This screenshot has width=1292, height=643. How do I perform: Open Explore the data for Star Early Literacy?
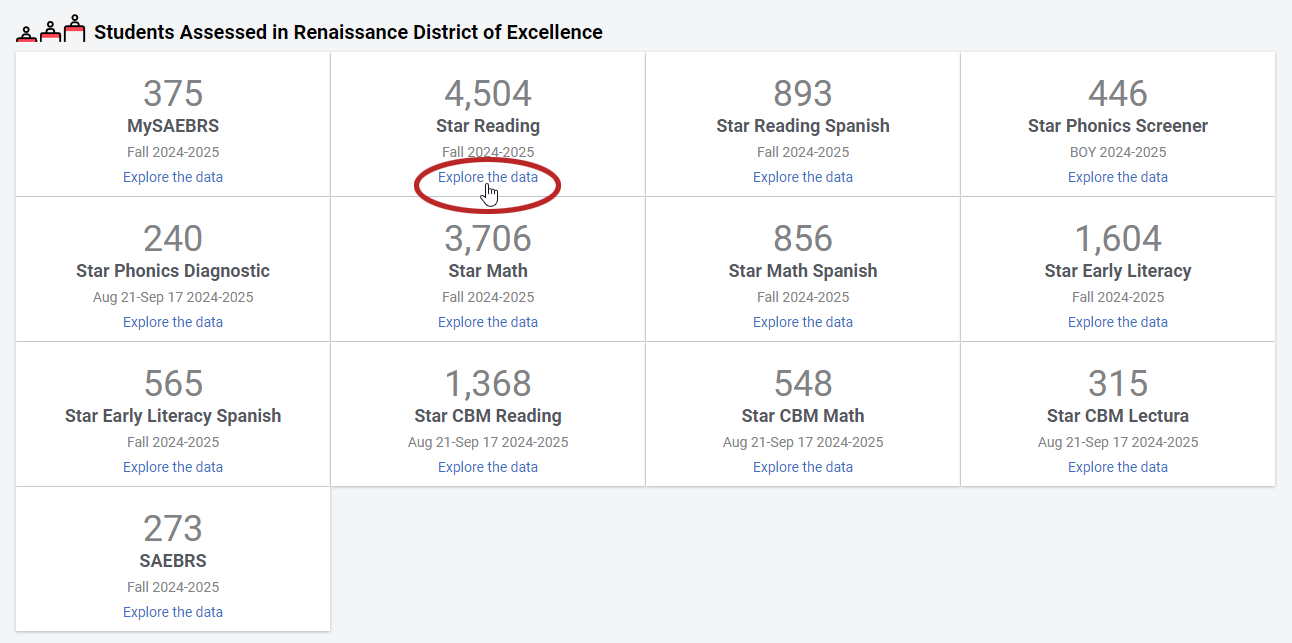1118,322
